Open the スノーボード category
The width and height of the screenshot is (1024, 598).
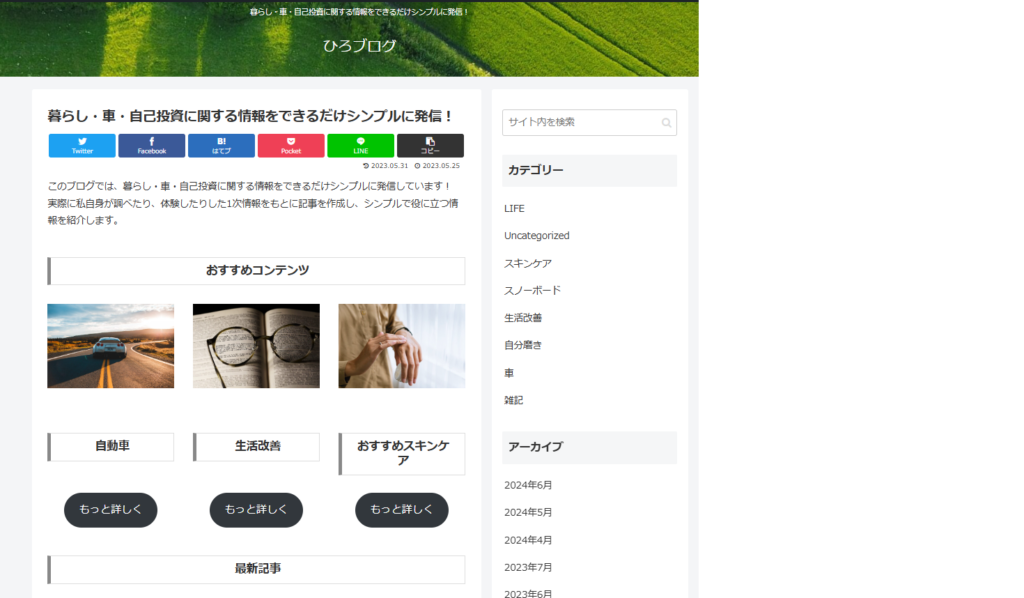click(532, 290)
